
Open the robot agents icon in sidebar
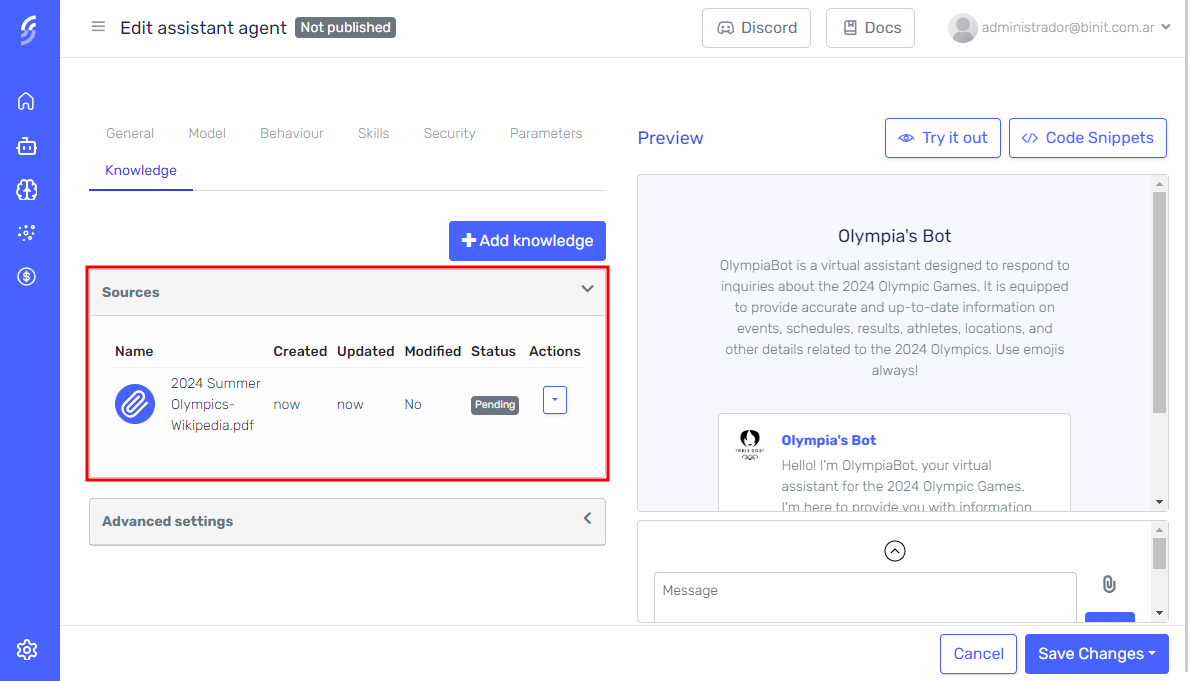pos(27,145)
